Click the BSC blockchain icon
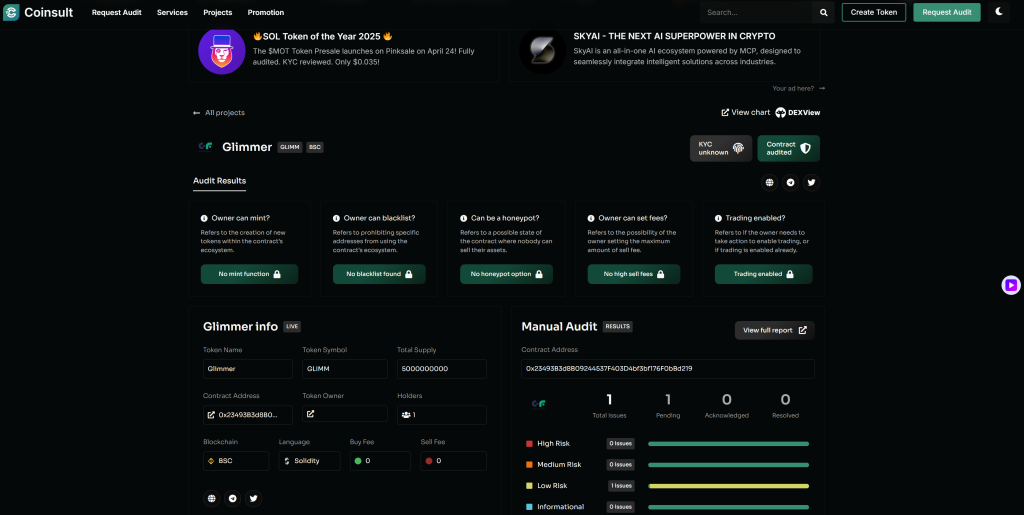The width and height of the screenshot is (1024, 515). (211, 461)
